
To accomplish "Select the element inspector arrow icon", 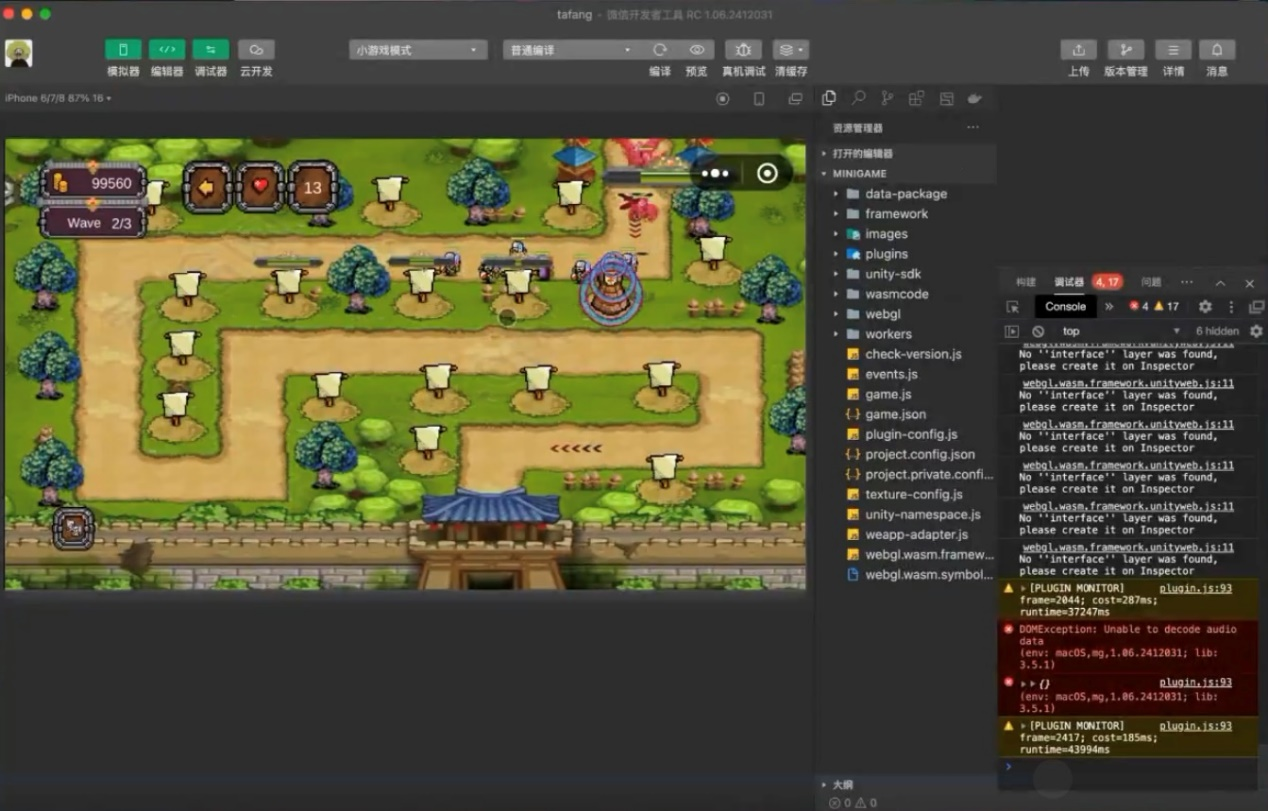I will 1013,307.
